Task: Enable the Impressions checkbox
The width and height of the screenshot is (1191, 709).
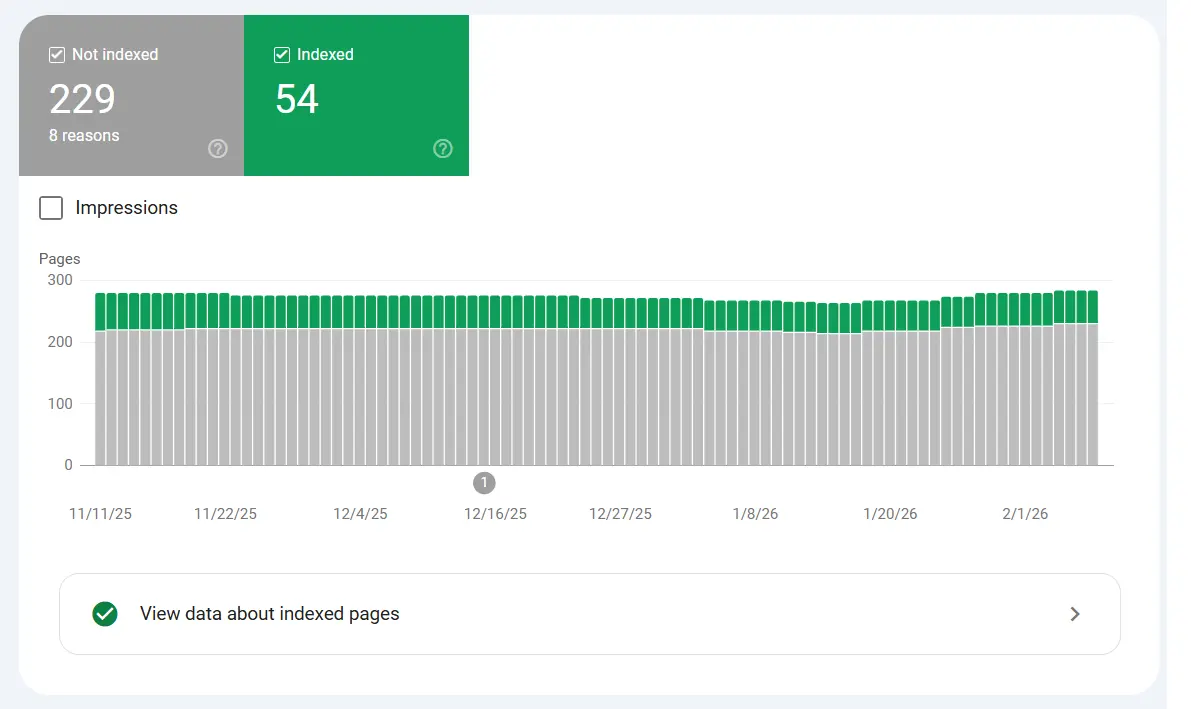Action: 51,208
